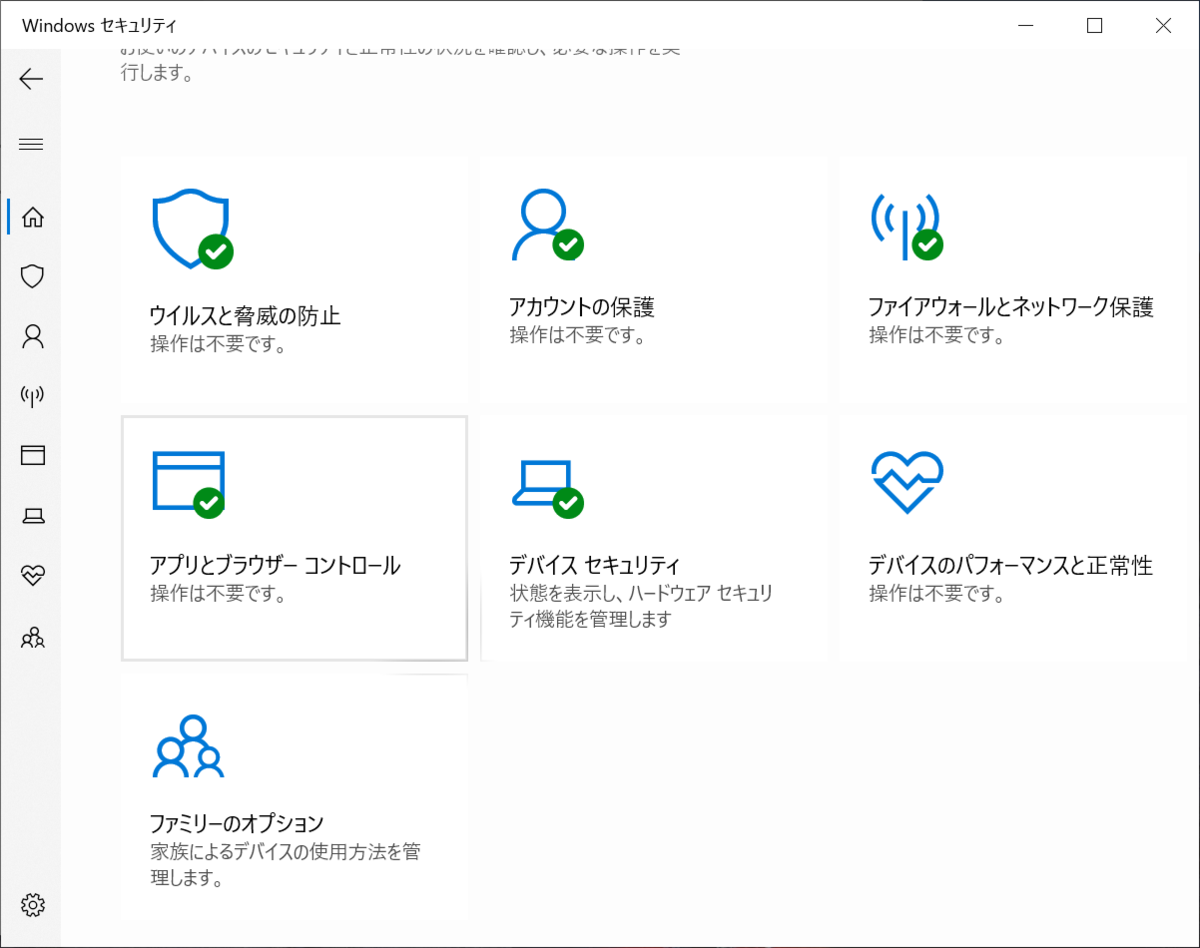Open Virus protection shield icon in sidebar
1200x948 pixels.
tap(32, 276)
